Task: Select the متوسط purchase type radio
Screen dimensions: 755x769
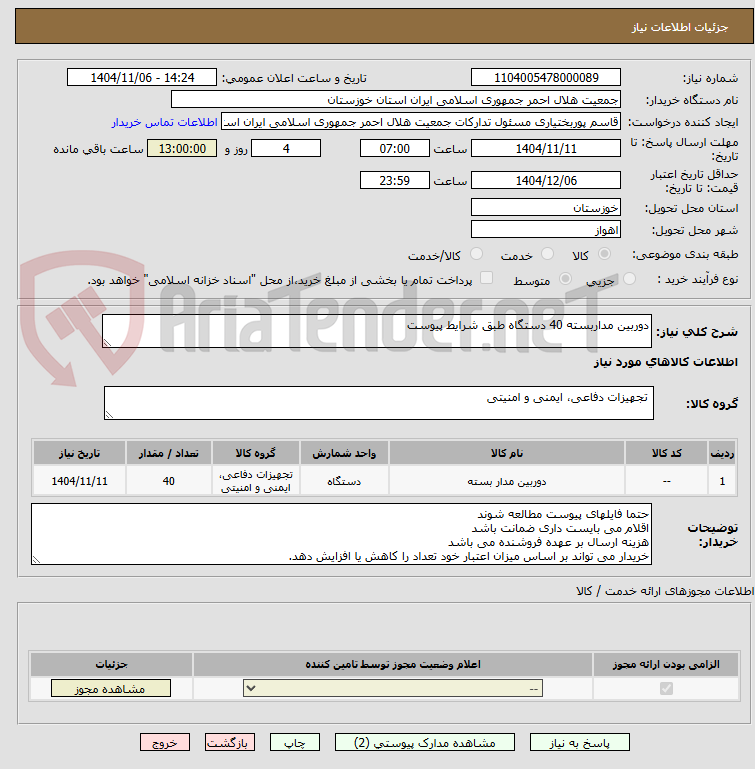Action: (565, 279)
